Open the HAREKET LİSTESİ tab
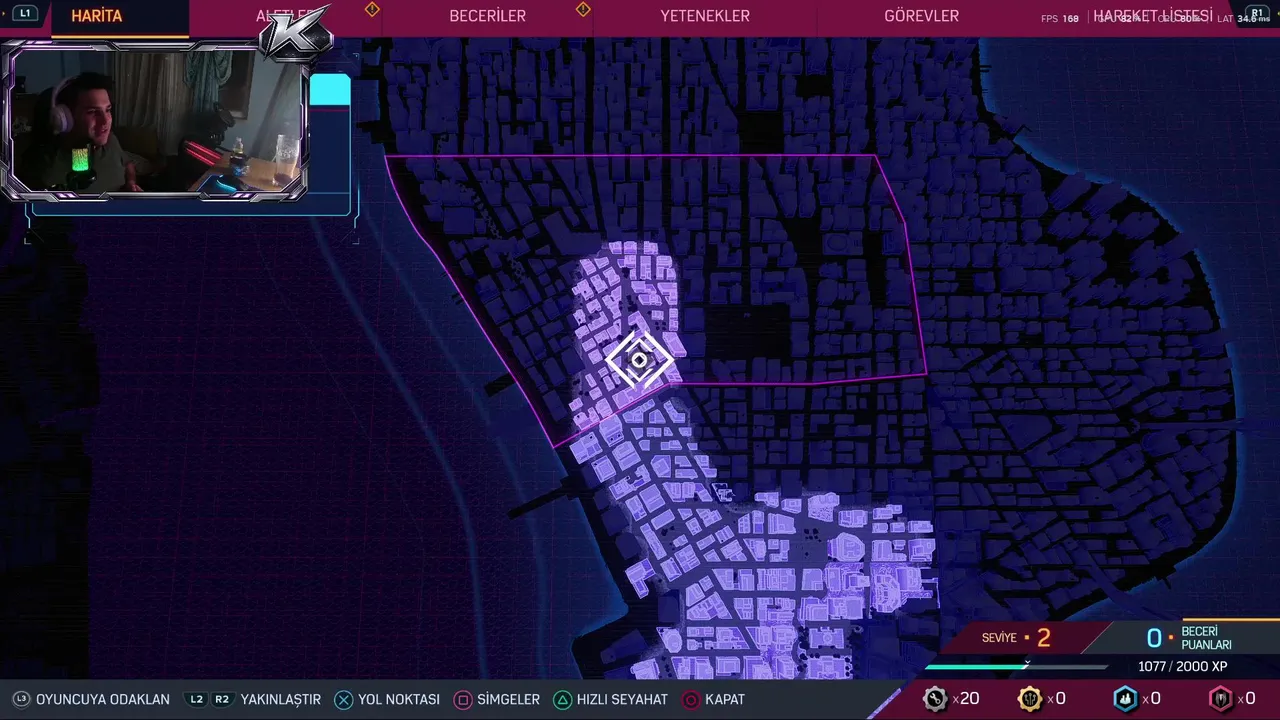 (1152, 16)
